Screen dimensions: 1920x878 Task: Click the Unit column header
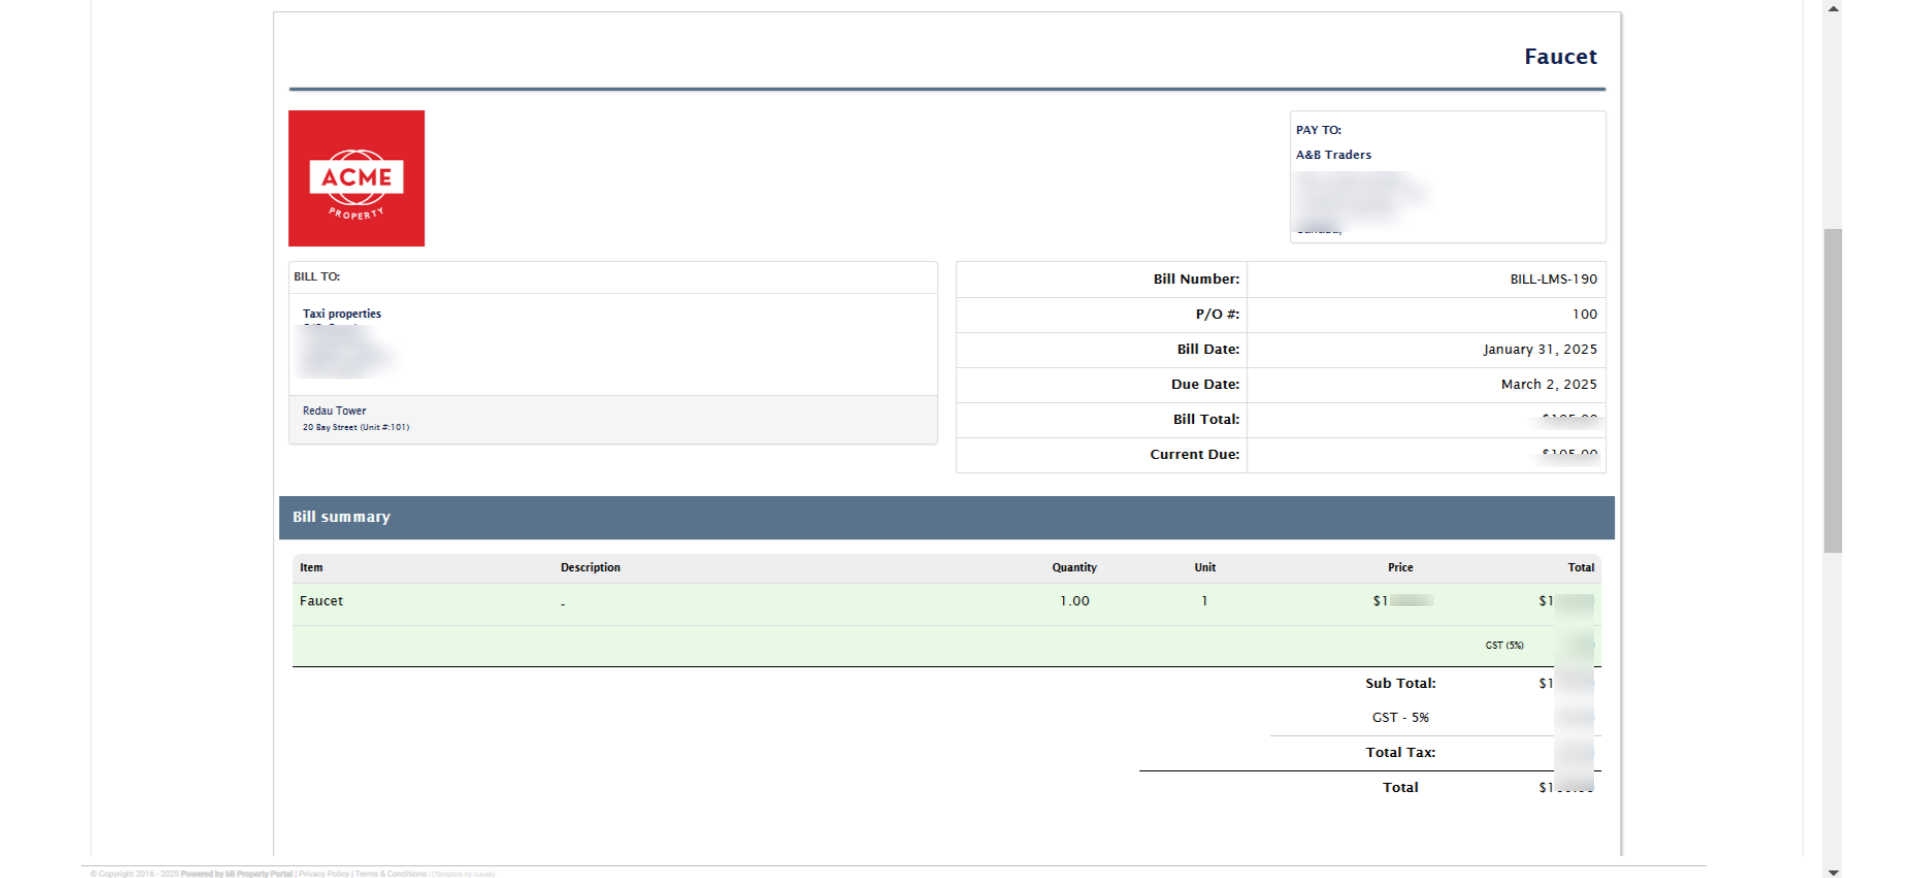[1205, 568]
